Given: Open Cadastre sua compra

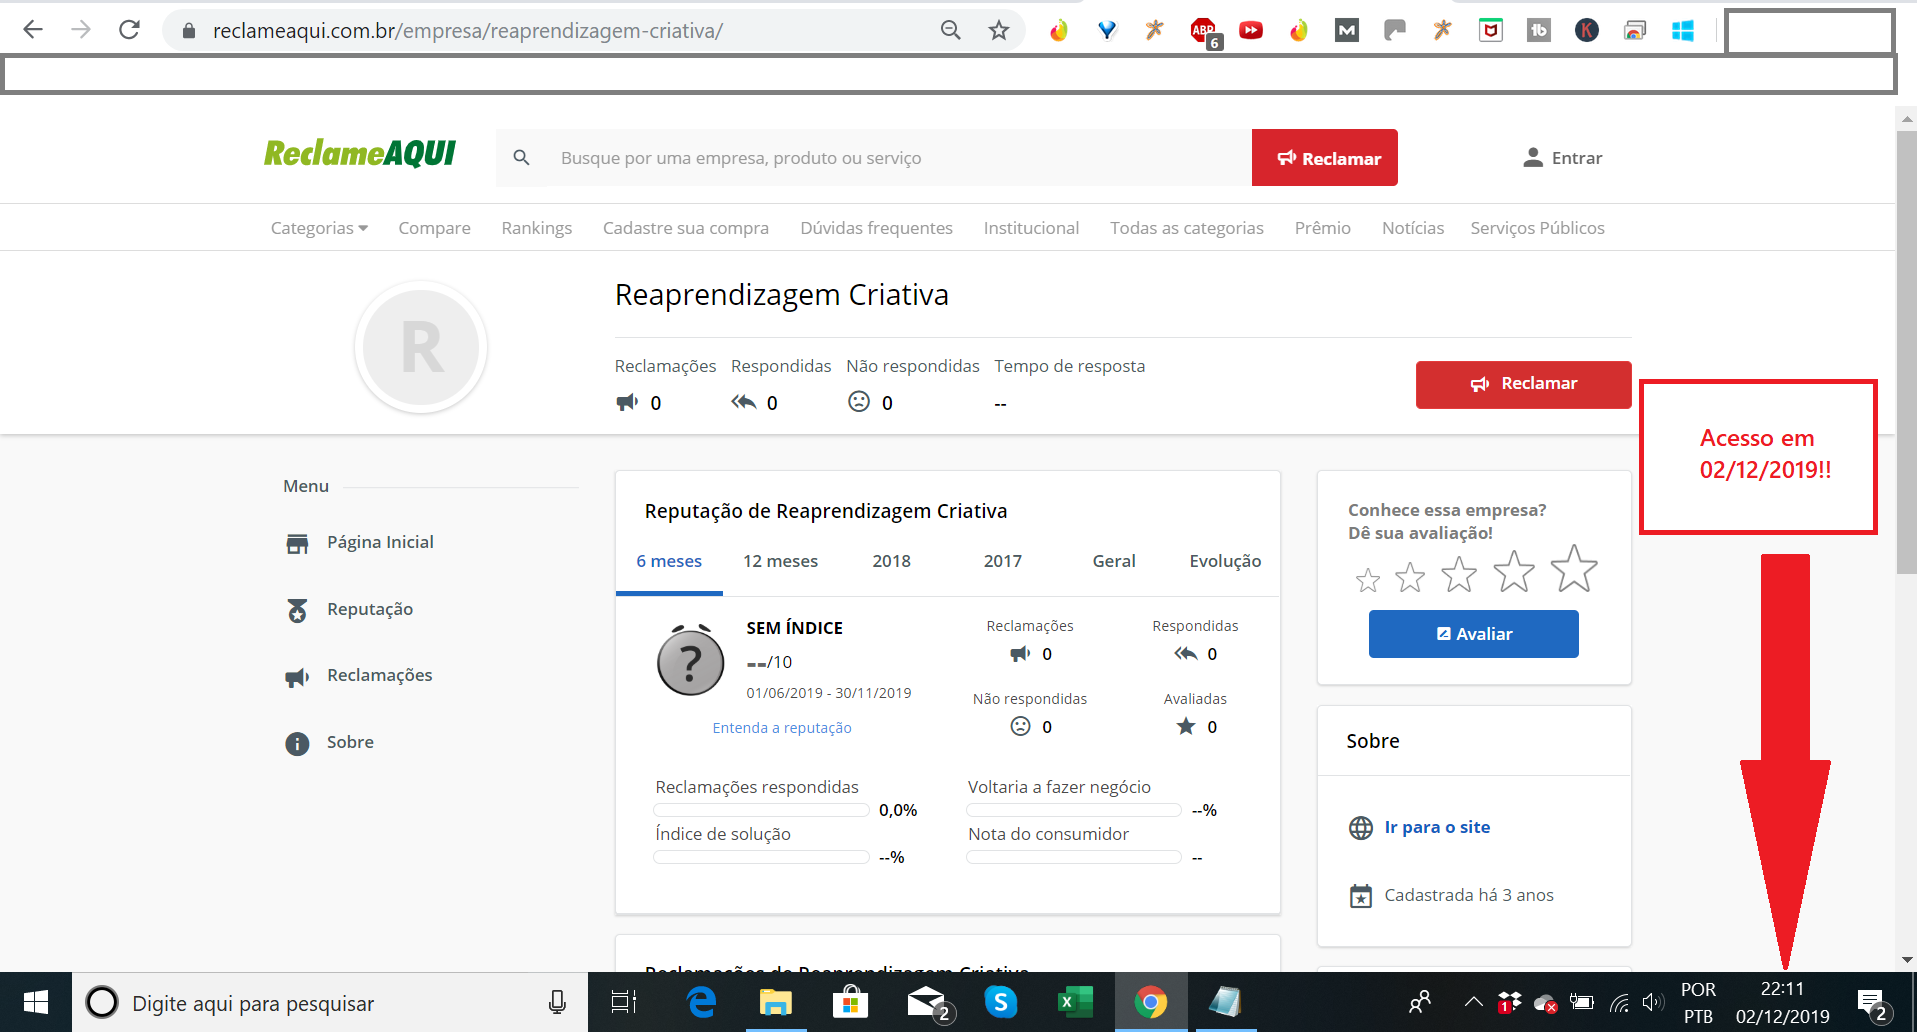Looking at the screenshot, I should tap(686, 228).
